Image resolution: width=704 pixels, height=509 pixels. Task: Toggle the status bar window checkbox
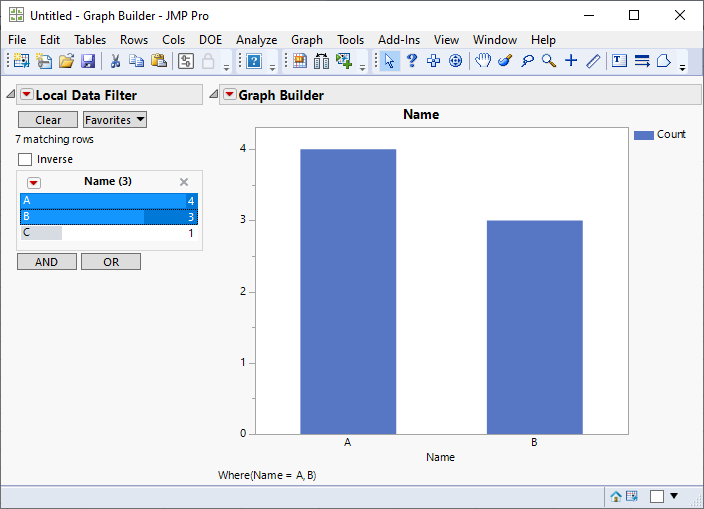[x=657, y=496]
